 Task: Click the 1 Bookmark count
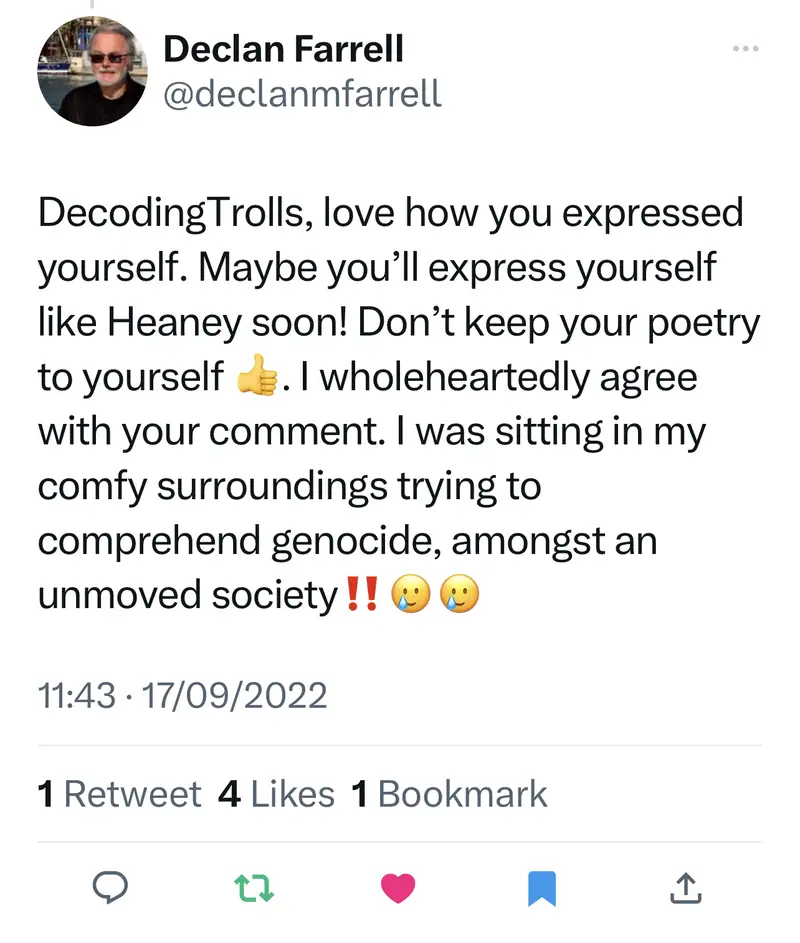(449, 794)
